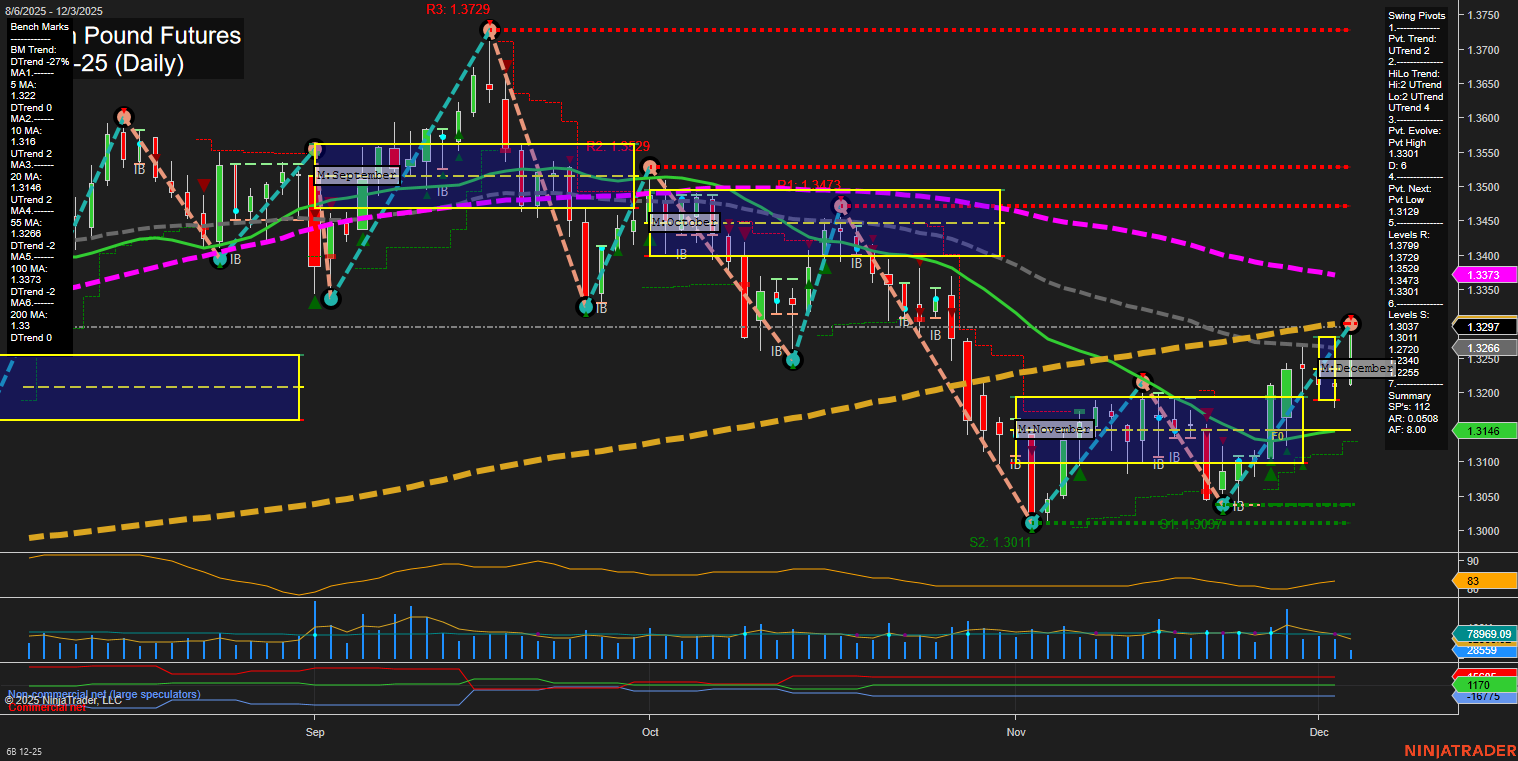Click the 'Levels S:' heading

(1410, 315)
